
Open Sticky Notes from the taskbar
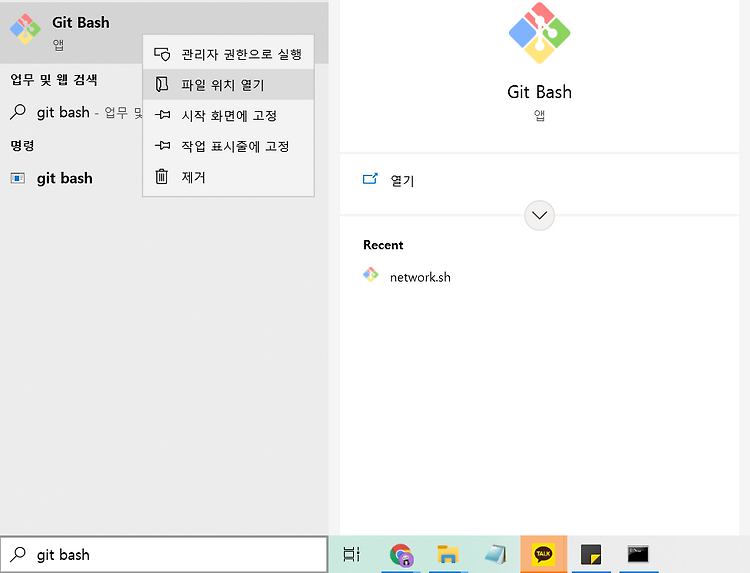(591, 554)
